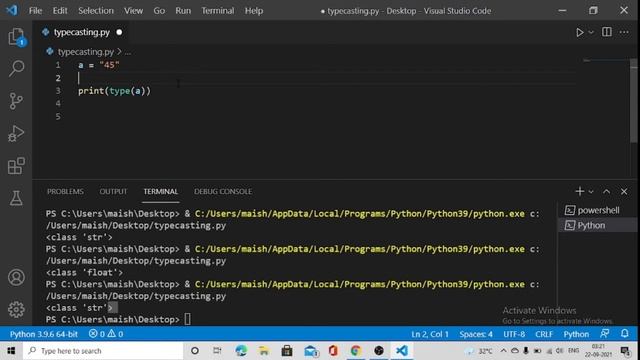Viewport: 640px width, 360px height.
Task: Close typecasting.py tab via unsaved dot
Action: click(119, 32)
